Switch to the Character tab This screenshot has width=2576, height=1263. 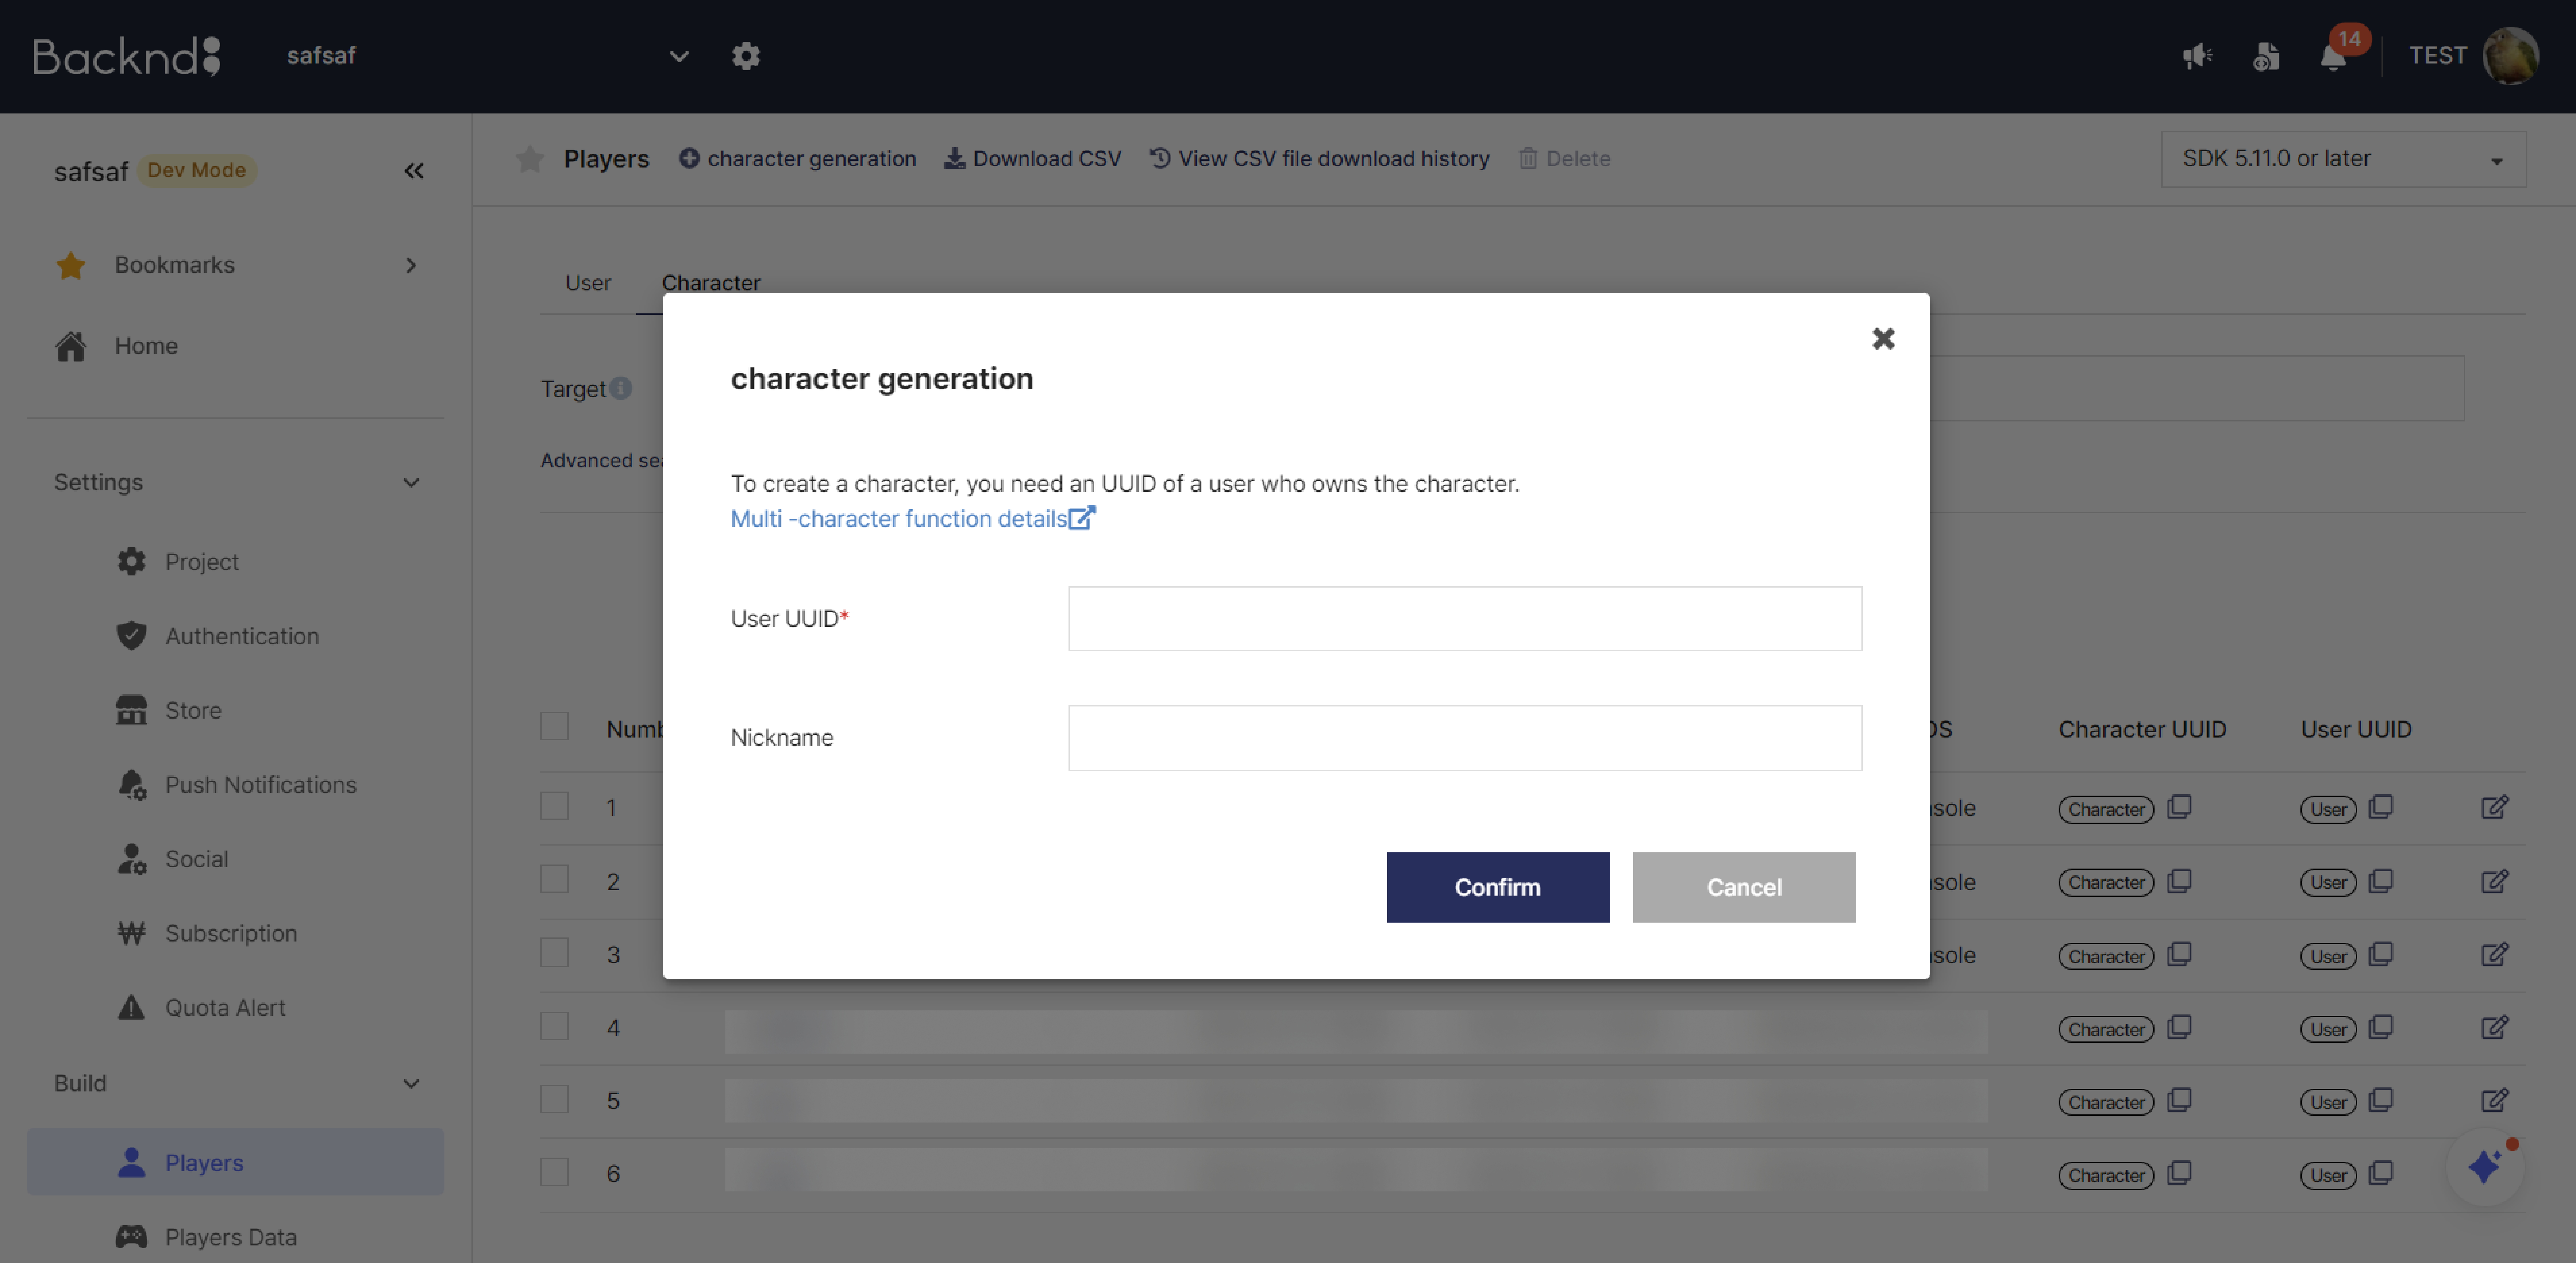pyautogui.click(x=711, y=283)
